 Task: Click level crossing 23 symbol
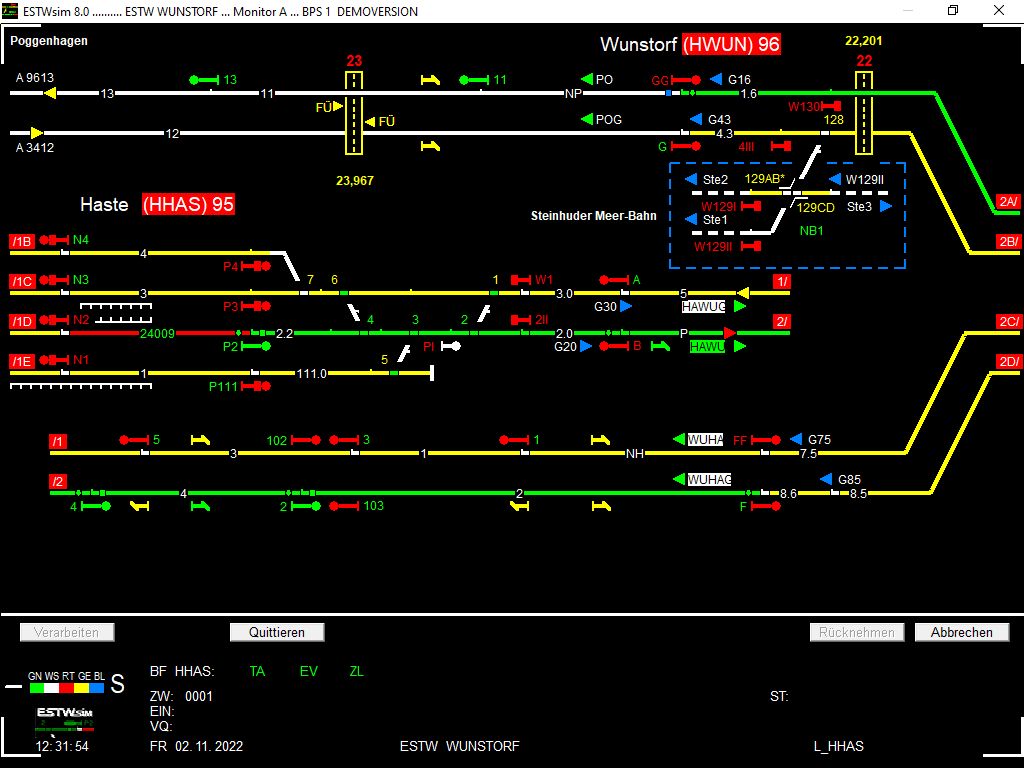(354, 112)
